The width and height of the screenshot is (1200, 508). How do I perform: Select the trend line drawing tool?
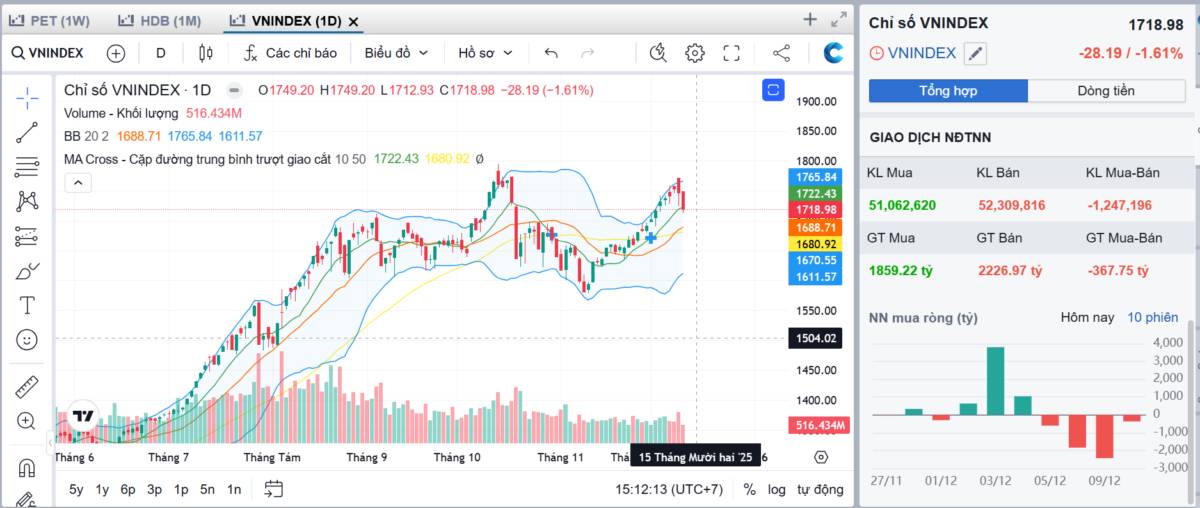tap(27, 132)
